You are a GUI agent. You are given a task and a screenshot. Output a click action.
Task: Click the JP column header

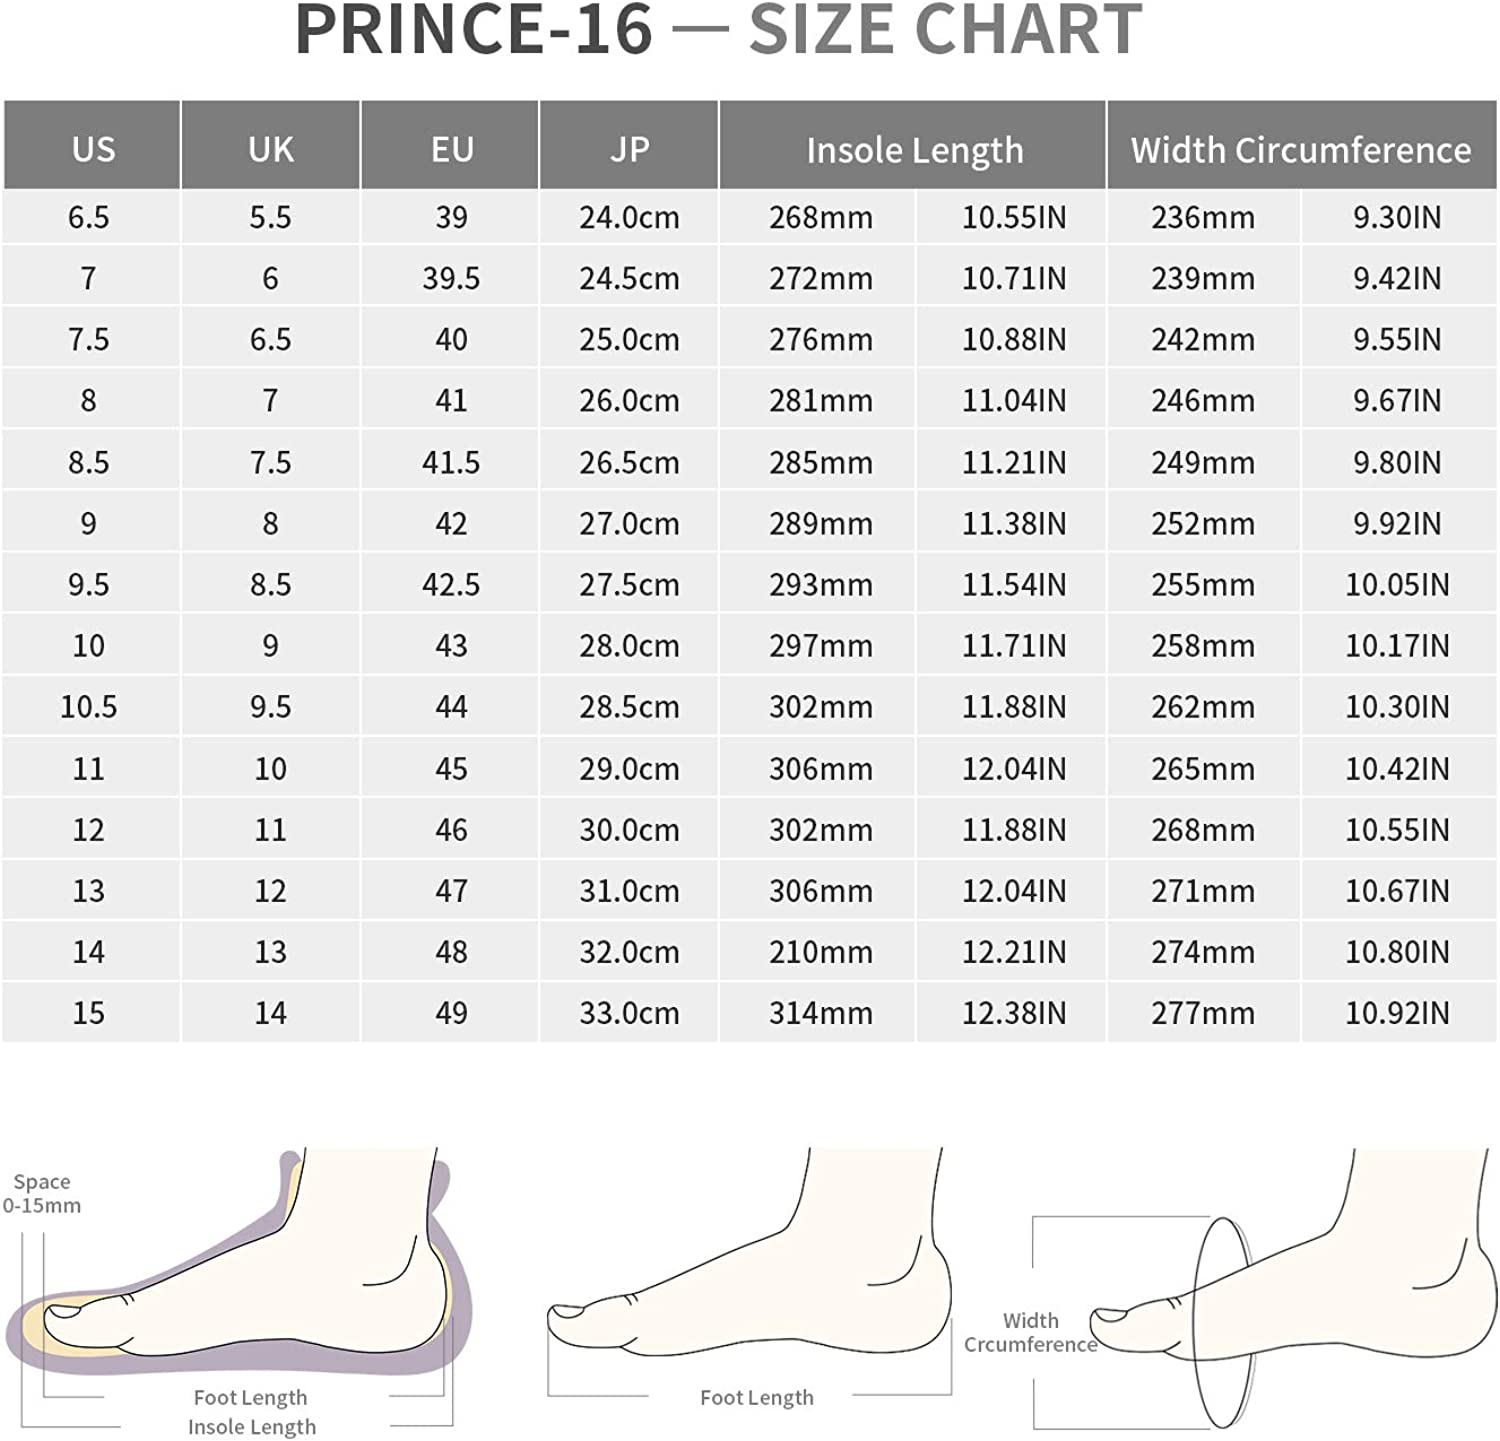(x=629, y=149)
